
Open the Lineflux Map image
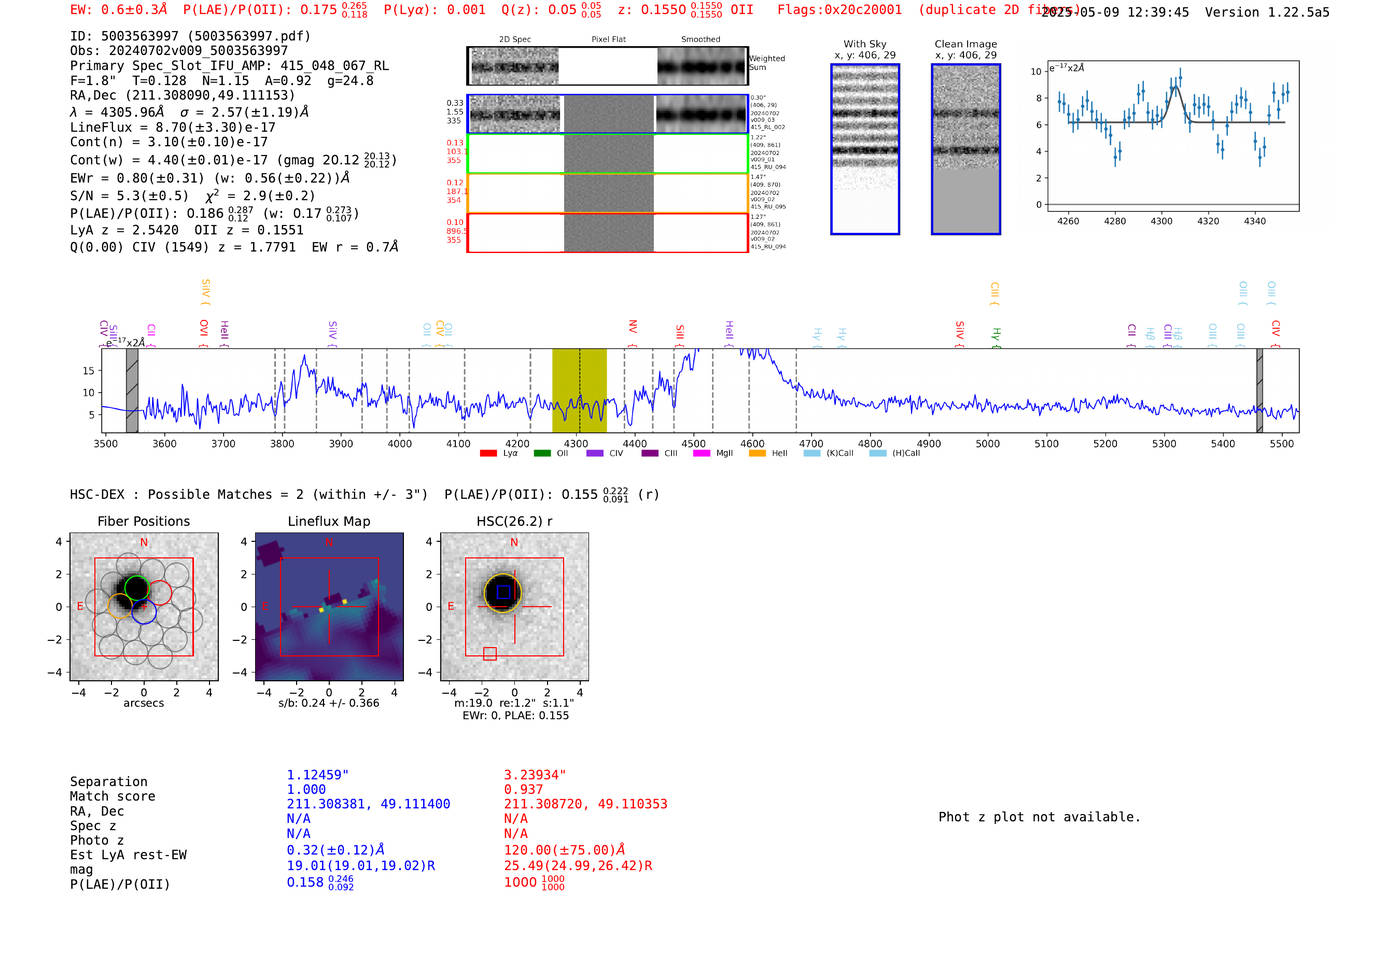tap(329, 607)
